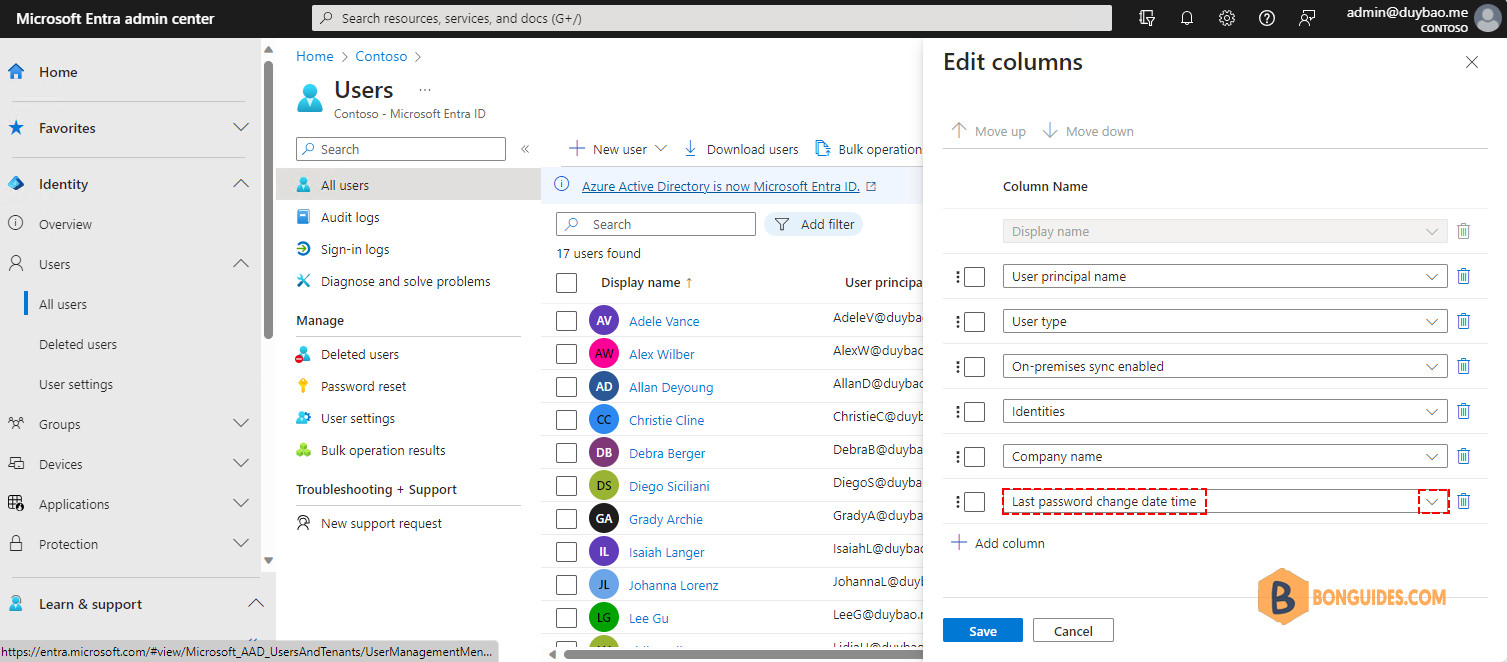Check the Diego Siciliani row checkbox
The width and height of the screenshot is (1507, 662).
click(x=566, y=486)
